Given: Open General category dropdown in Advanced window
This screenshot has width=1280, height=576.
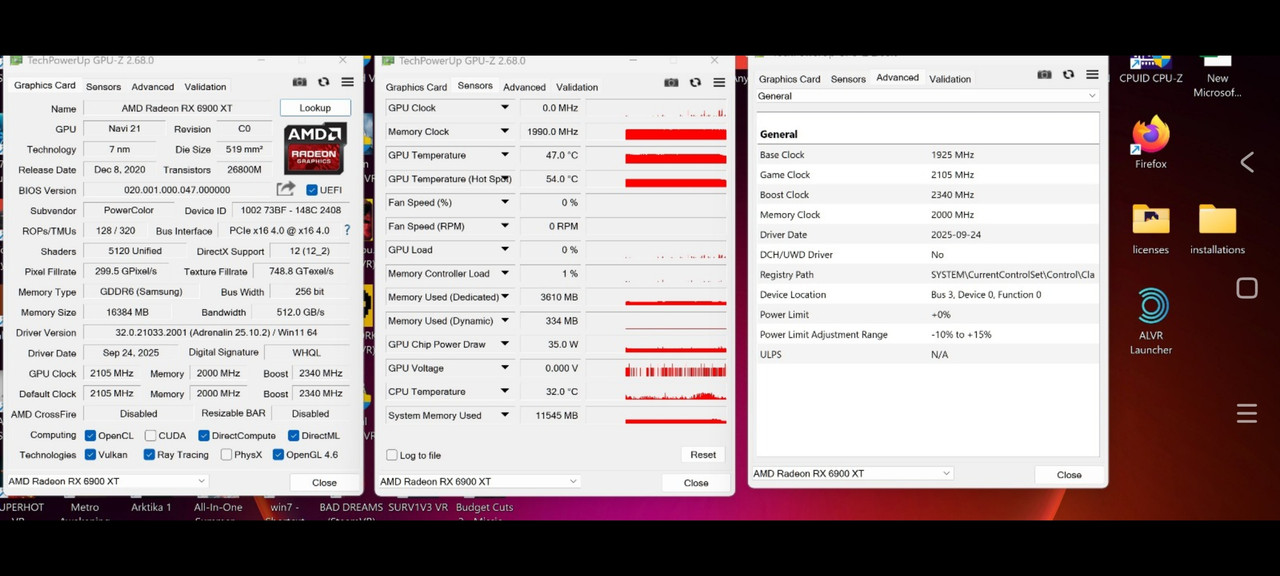Looking at the screenshot, I should click(927, 96).
